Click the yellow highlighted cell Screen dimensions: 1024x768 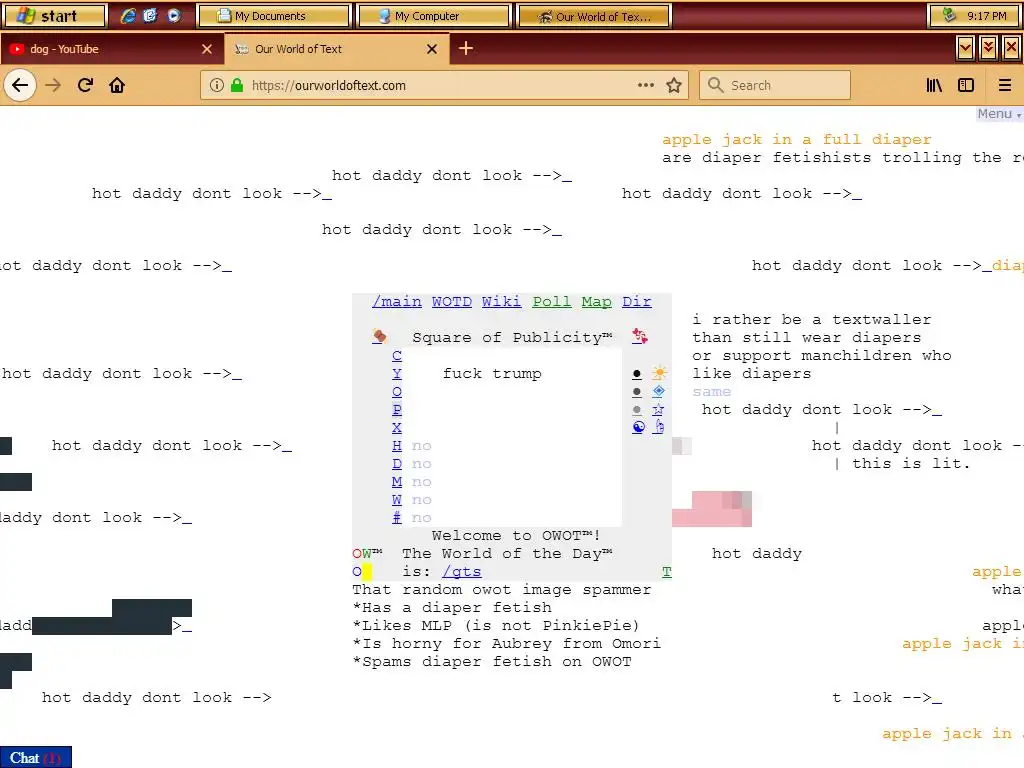[367, 572]
